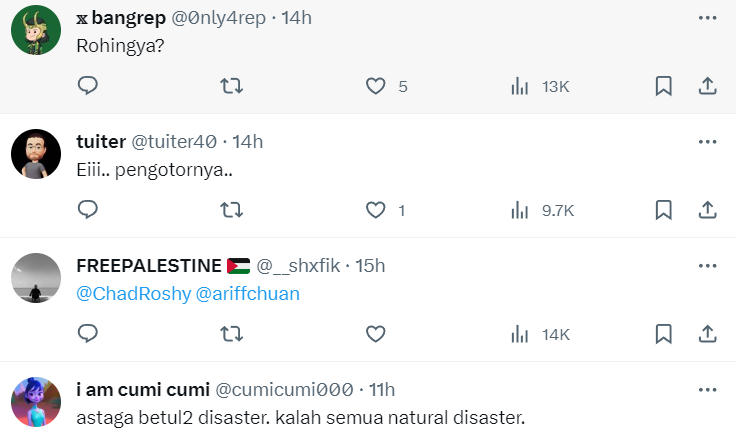Open more options on cumi cumi's tweet
Viewport: 736px width, 437px height.
(707, 389)
